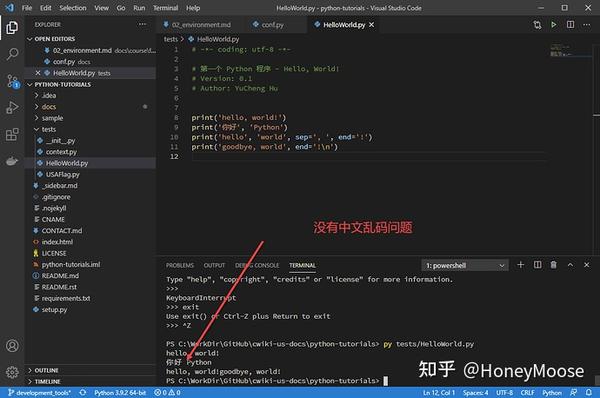This screenshot has height=398, width=600.
Task: Change line ending via CRLF
Action: [x=527, y=393]
